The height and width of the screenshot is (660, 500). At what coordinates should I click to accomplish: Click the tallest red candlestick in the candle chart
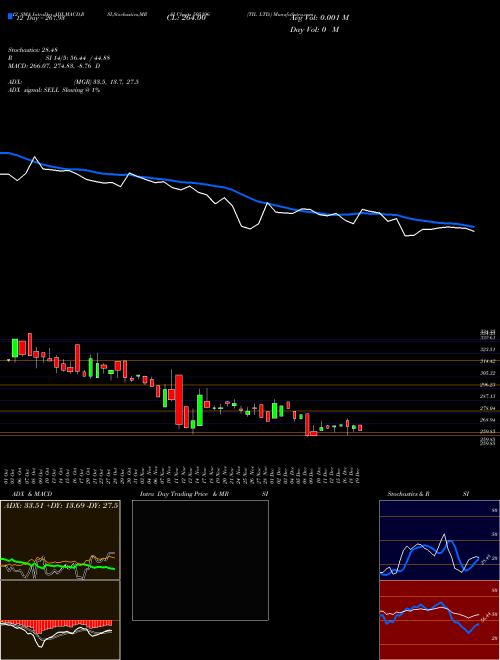click(x=179, y=400)
